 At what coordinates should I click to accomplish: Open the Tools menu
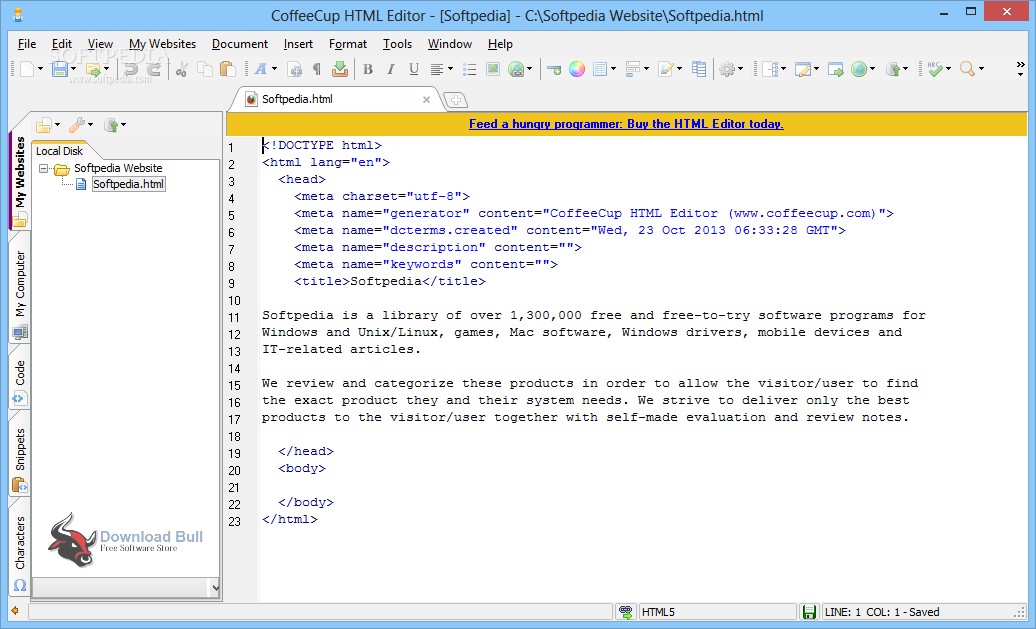397,44
